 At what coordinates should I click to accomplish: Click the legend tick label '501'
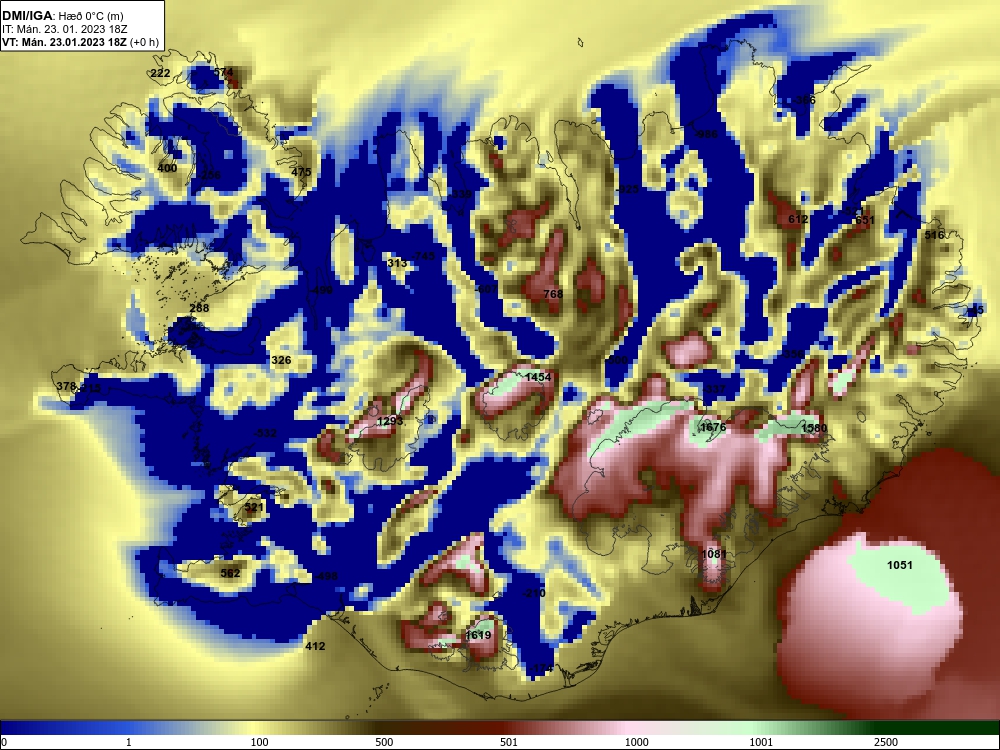(x=508, y=742)
